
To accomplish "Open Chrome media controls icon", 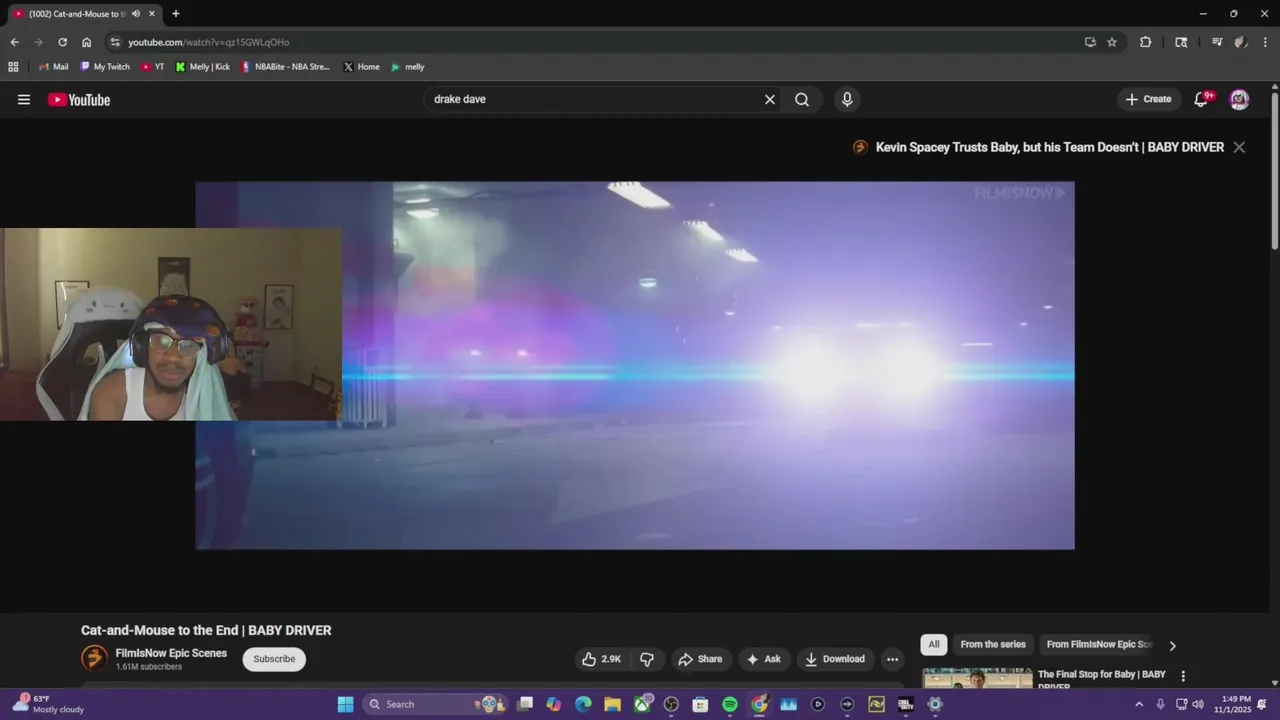I will pos(1217,42).
